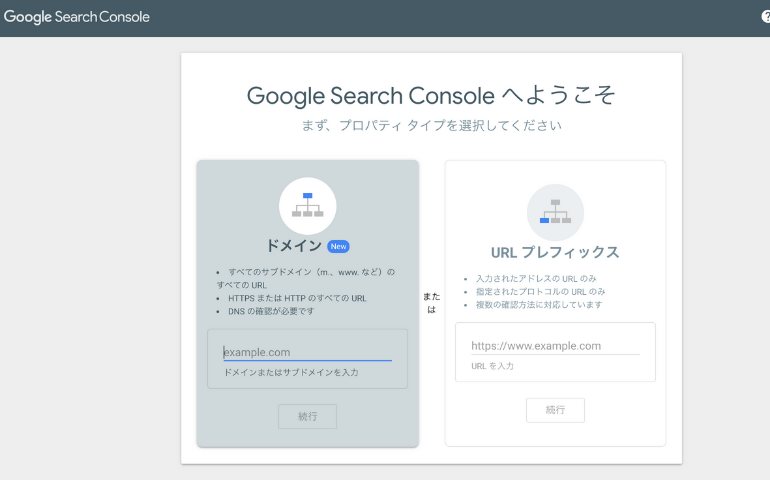Click the または separator label

[x=431, y=303]
